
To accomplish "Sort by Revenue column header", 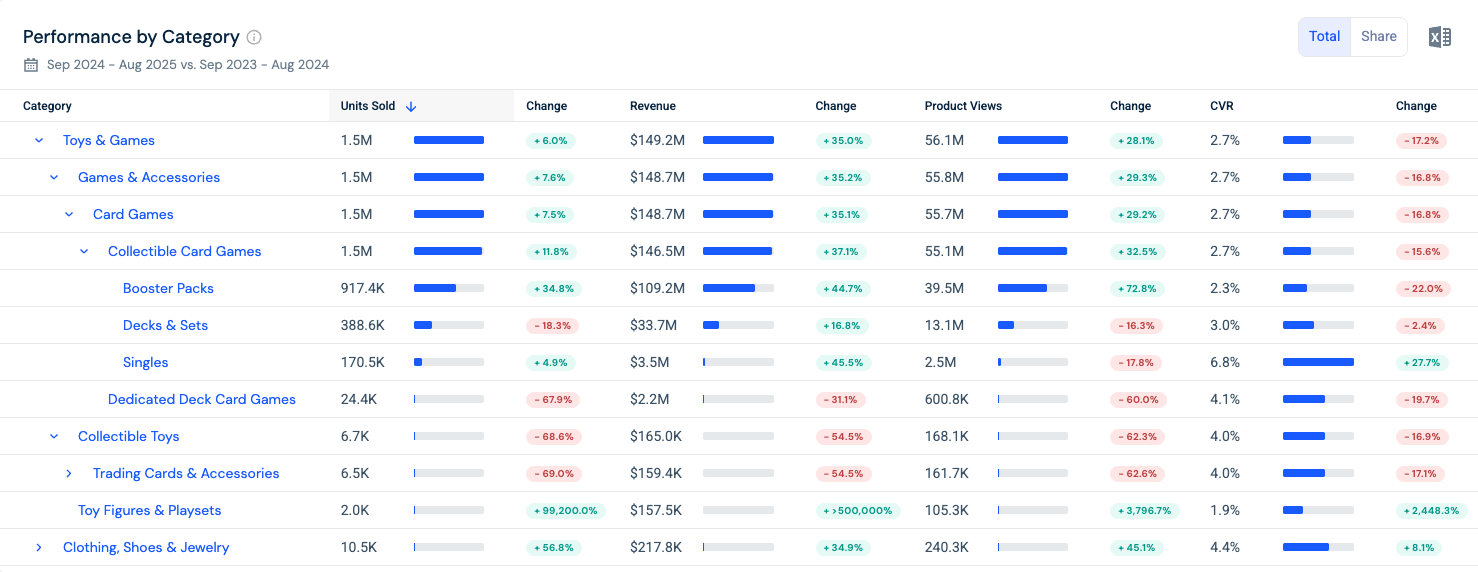I will coord(653,106).
